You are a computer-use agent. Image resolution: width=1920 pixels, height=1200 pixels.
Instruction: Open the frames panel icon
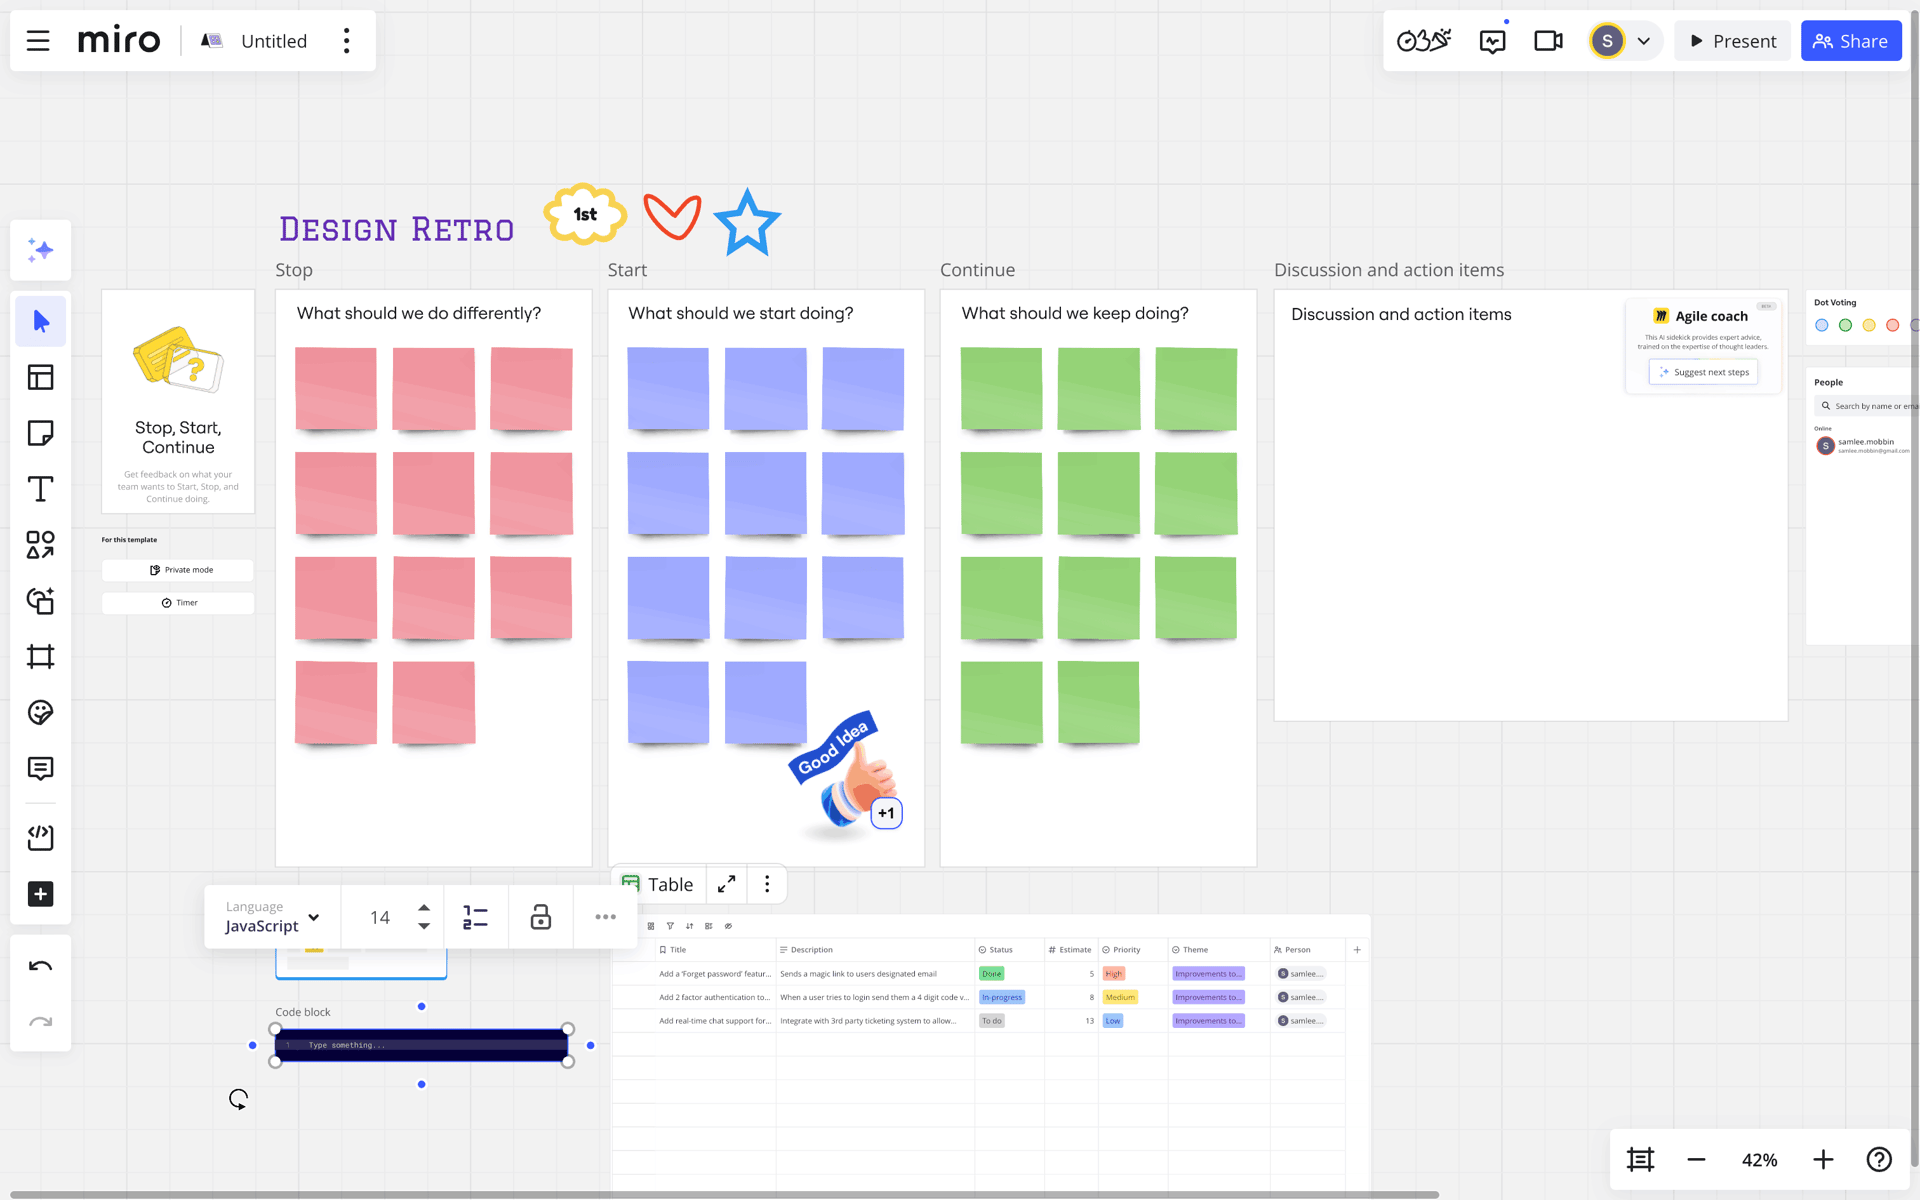[x=1640, y=1159]
